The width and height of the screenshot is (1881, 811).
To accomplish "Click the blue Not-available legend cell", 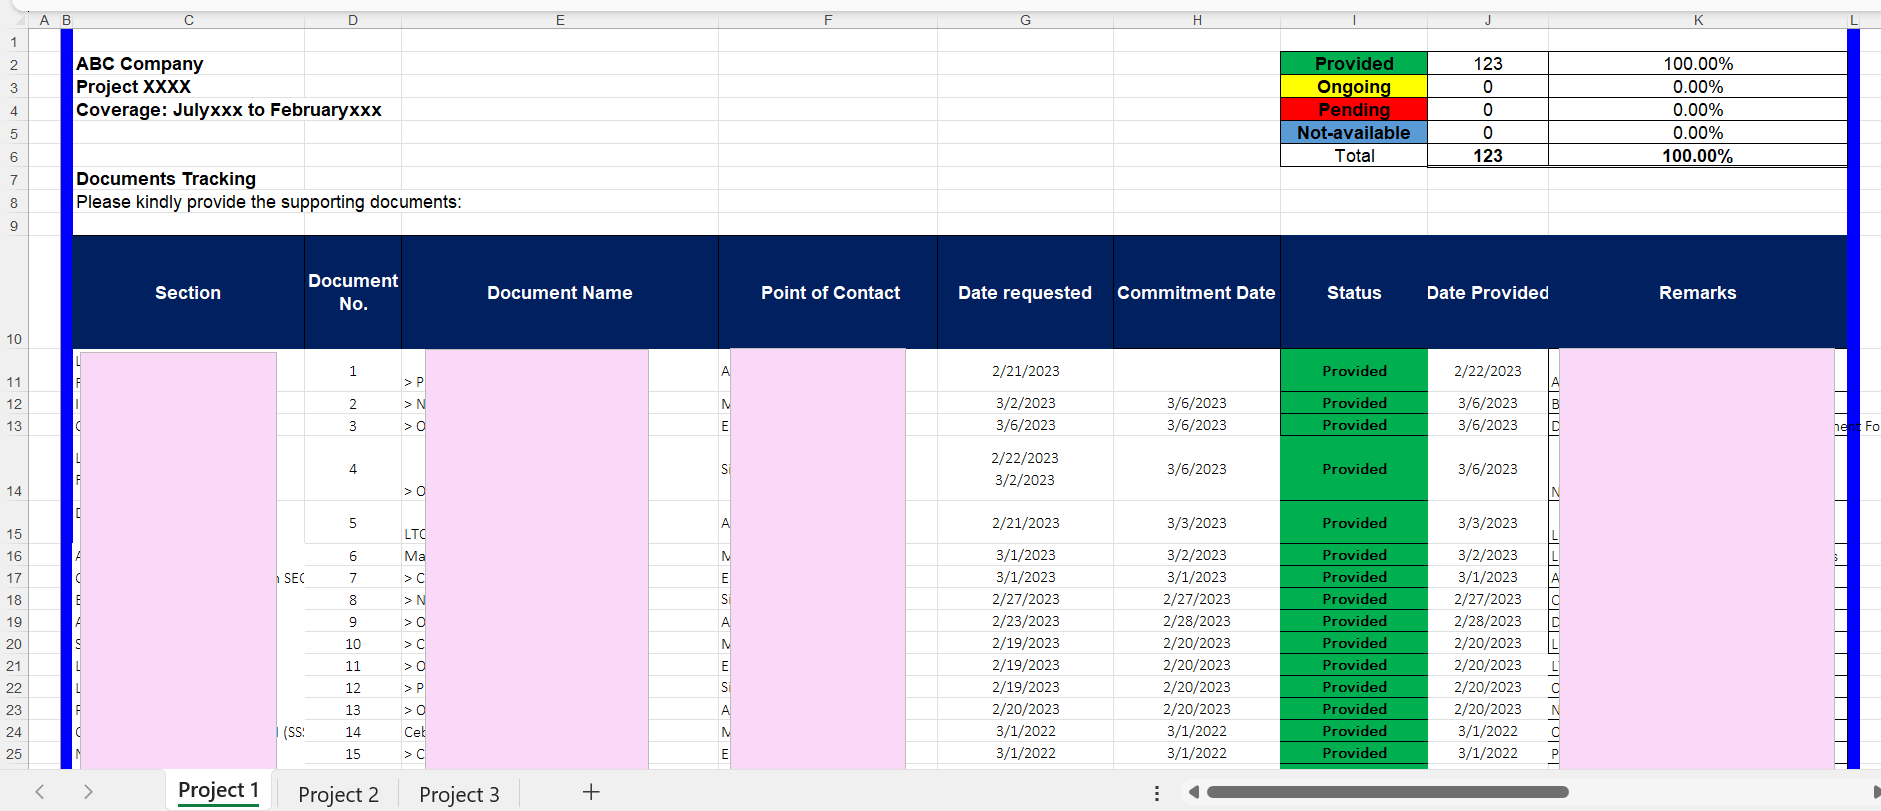I will [x=1354, y=132].
